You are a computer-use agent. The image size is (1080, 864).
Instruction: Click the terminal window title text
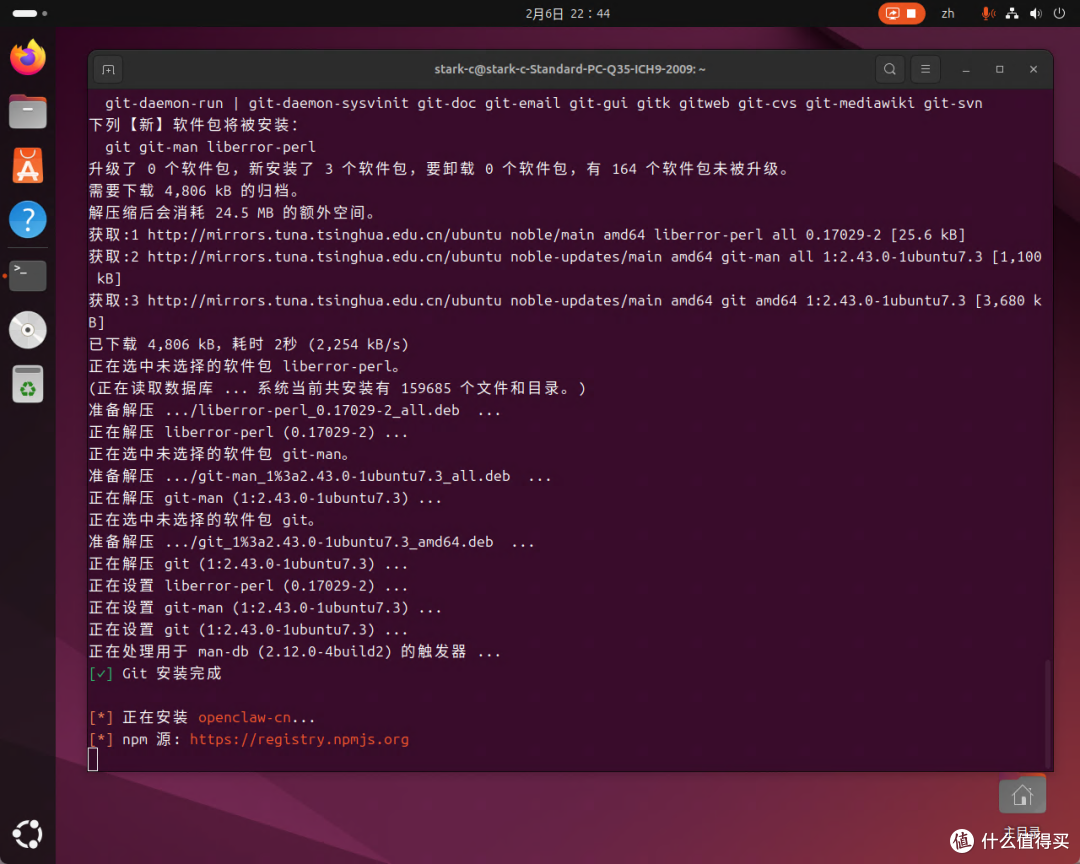click(570, 69)
